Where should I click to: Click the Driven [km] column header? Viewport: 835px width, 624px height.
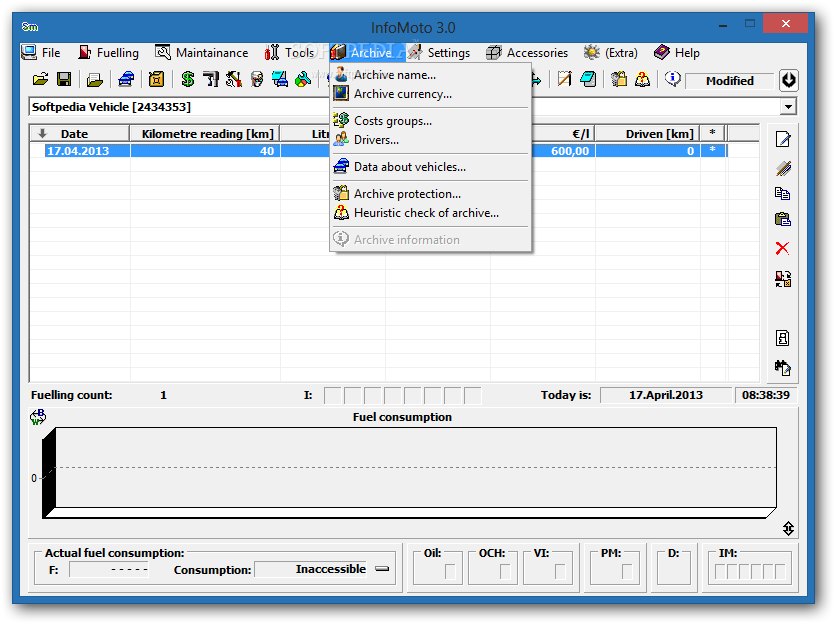(648, 134)
